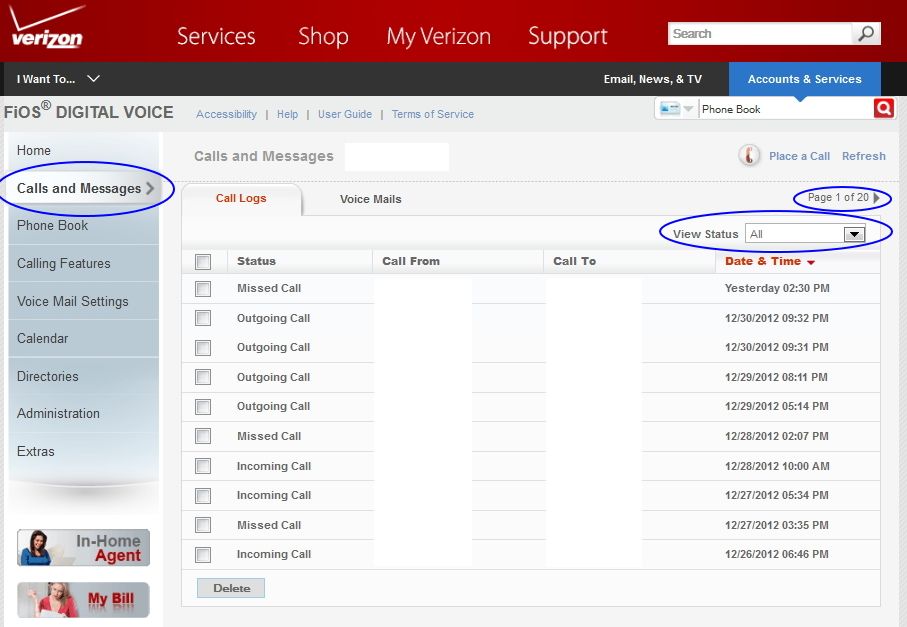
Task: Open the View Status dropdown
Action: (x=853, y=234)
